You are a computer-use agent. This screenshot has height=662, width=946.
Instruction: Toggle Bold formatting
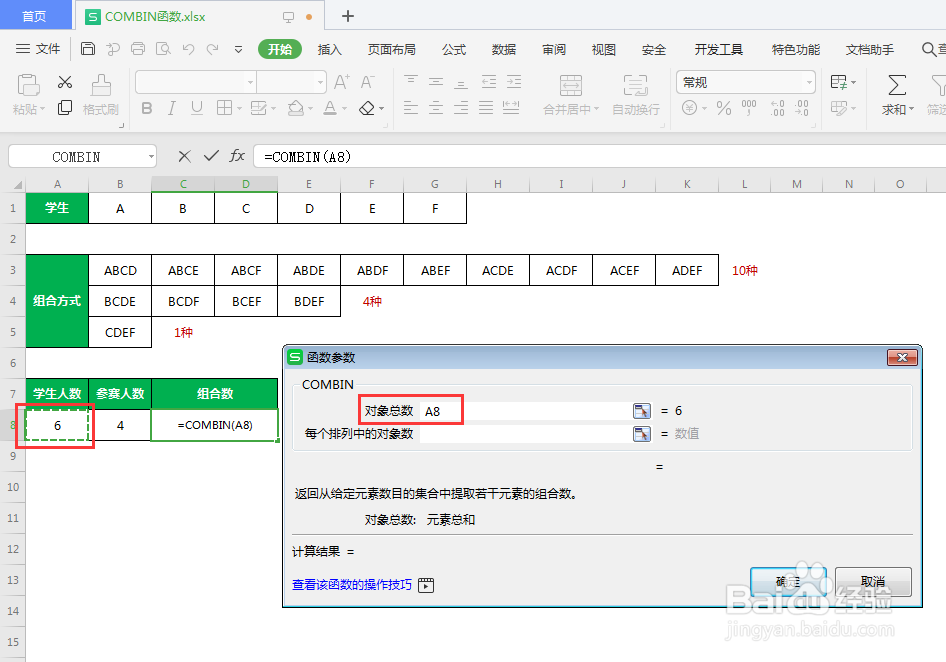(x=147, y=108)
